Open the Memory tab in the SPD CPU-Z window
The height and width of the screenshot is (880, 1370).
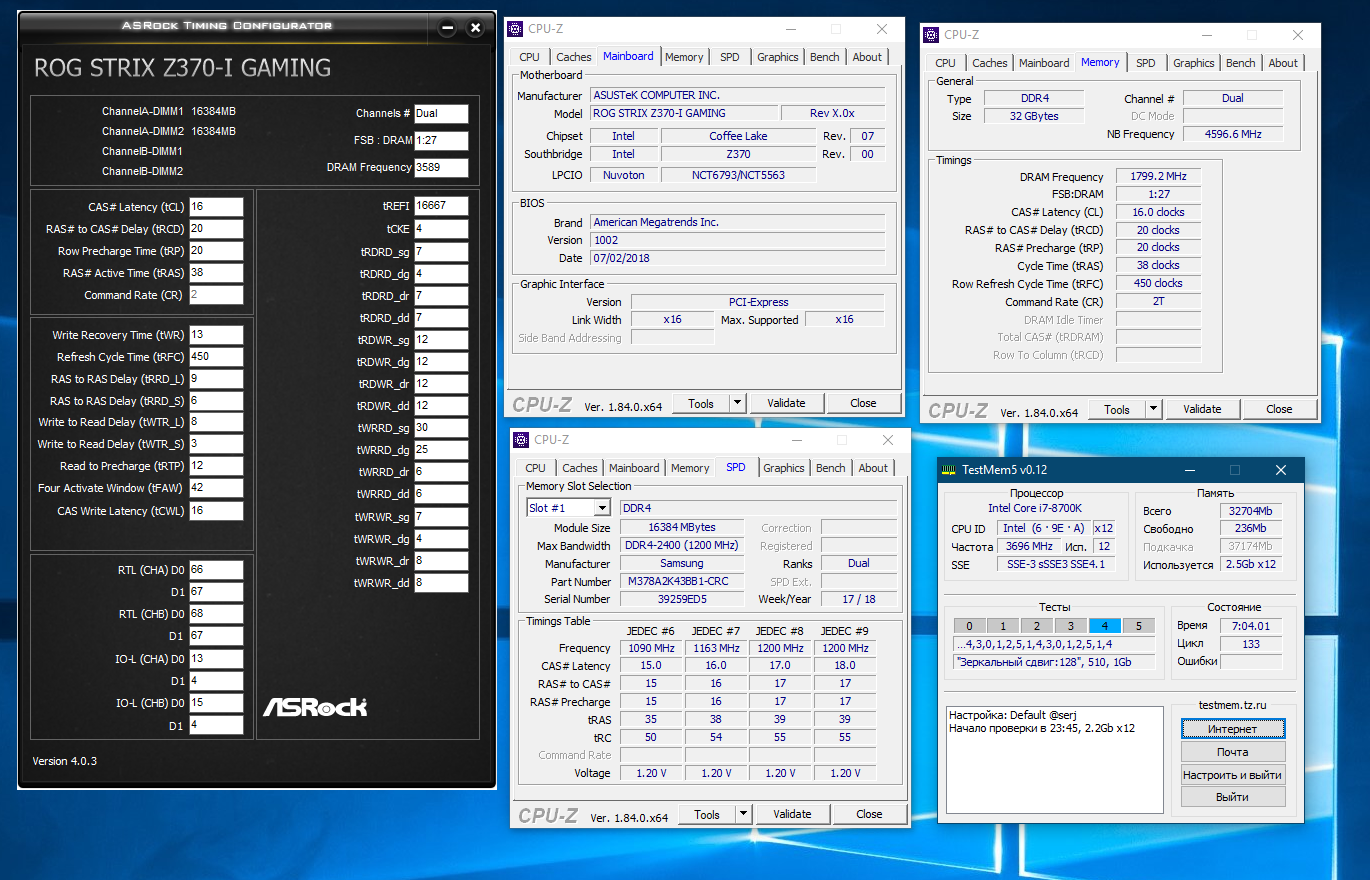[x=690, y=468]
